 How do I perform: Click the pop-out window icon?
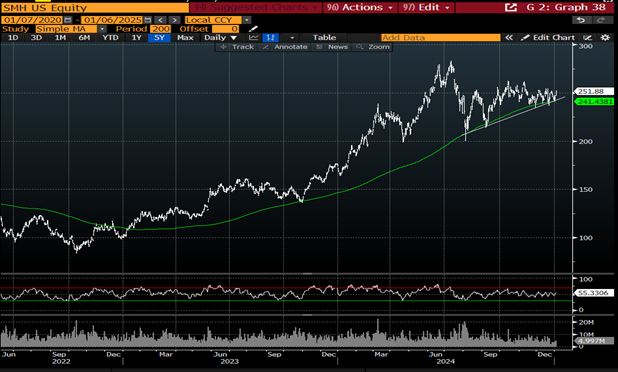click(x=511, y=7)
